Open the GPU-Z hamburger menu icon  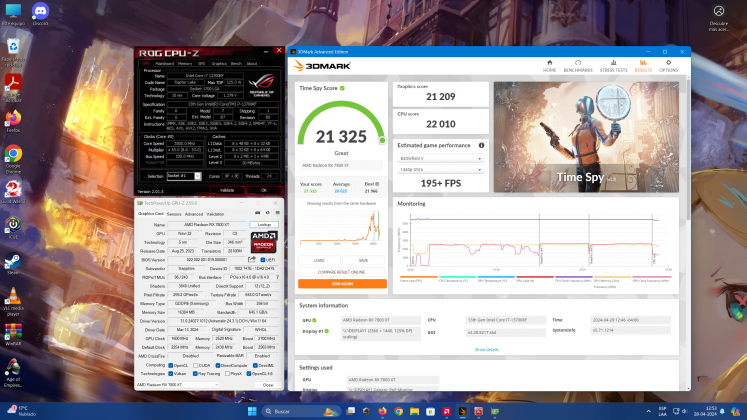[277, 213]
